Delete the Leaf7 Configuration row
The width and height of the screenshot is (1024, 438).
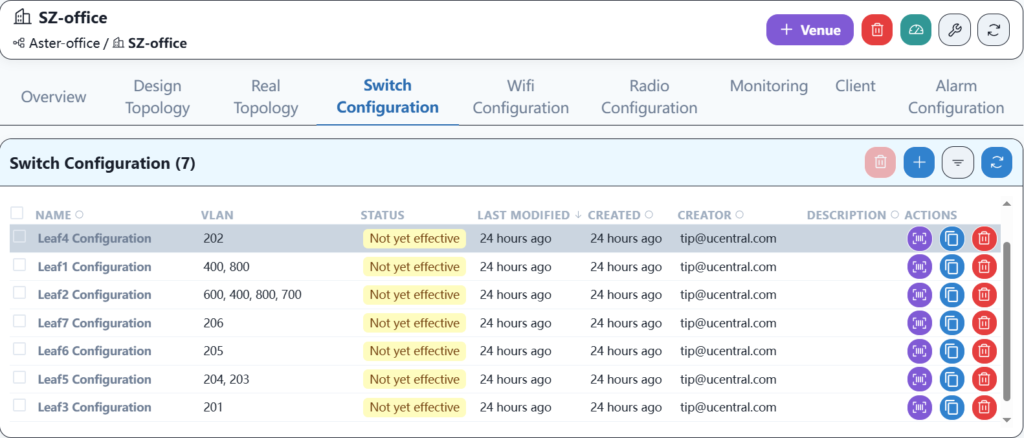pyautogui.click(x=985, y=323)
